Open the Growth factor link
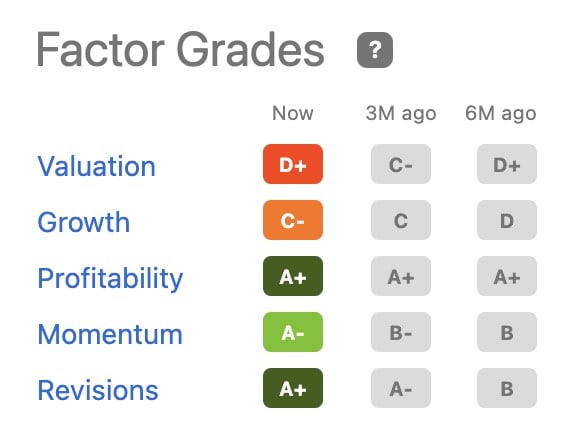 pos(84,222)
